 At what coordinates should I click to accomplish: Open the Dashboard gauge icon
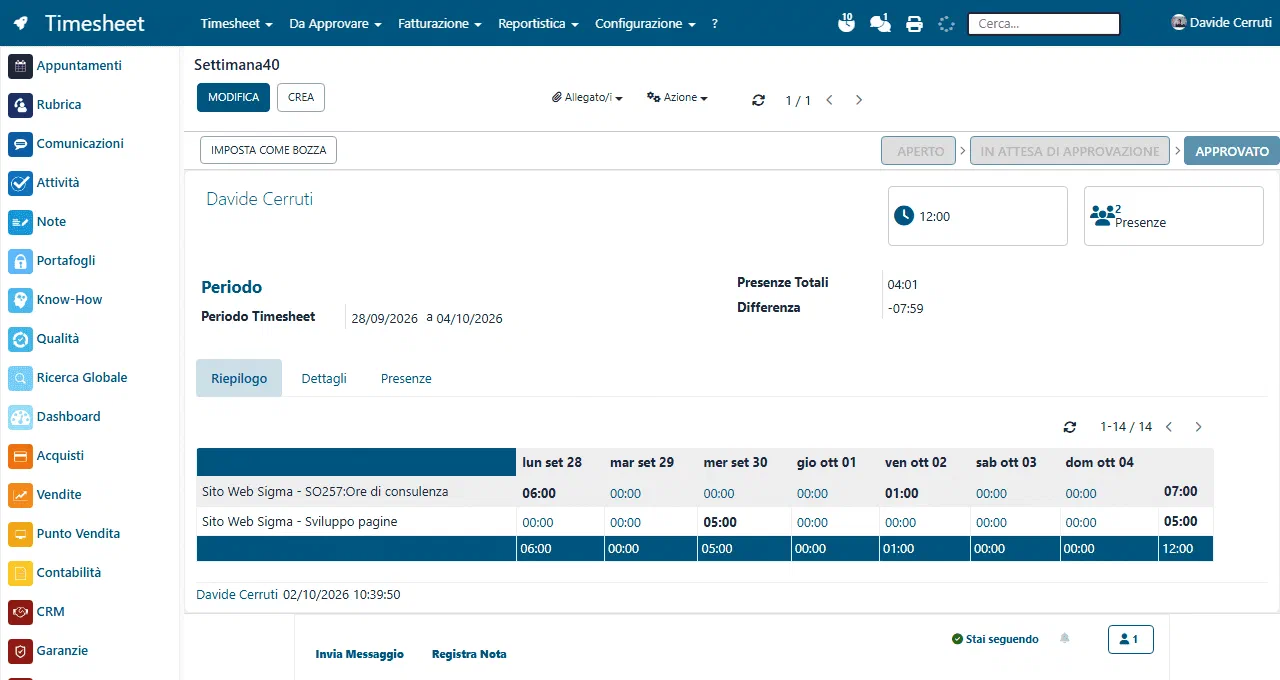21,417
